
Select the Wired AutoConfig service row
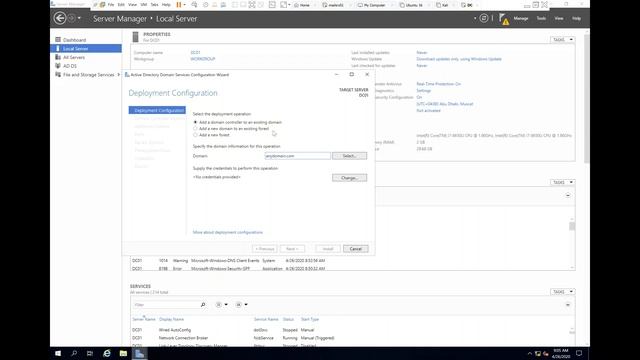point(351,330)
